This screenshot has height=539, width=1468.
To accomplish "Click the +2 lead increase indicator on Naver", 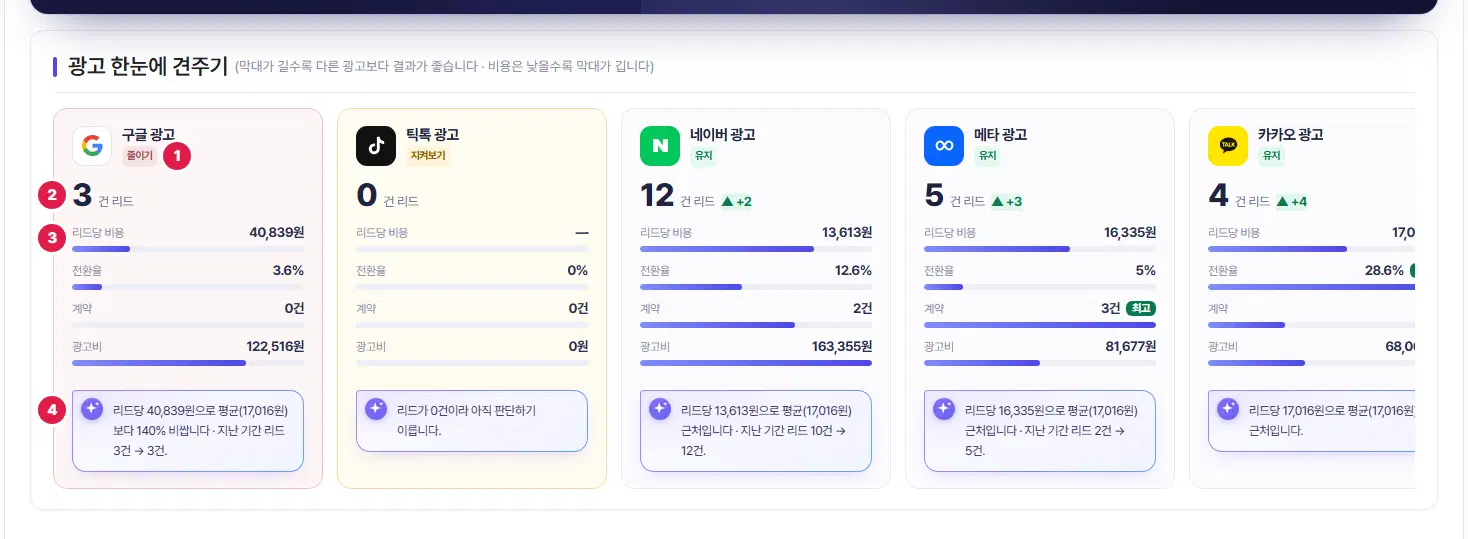I will point(736,201).
